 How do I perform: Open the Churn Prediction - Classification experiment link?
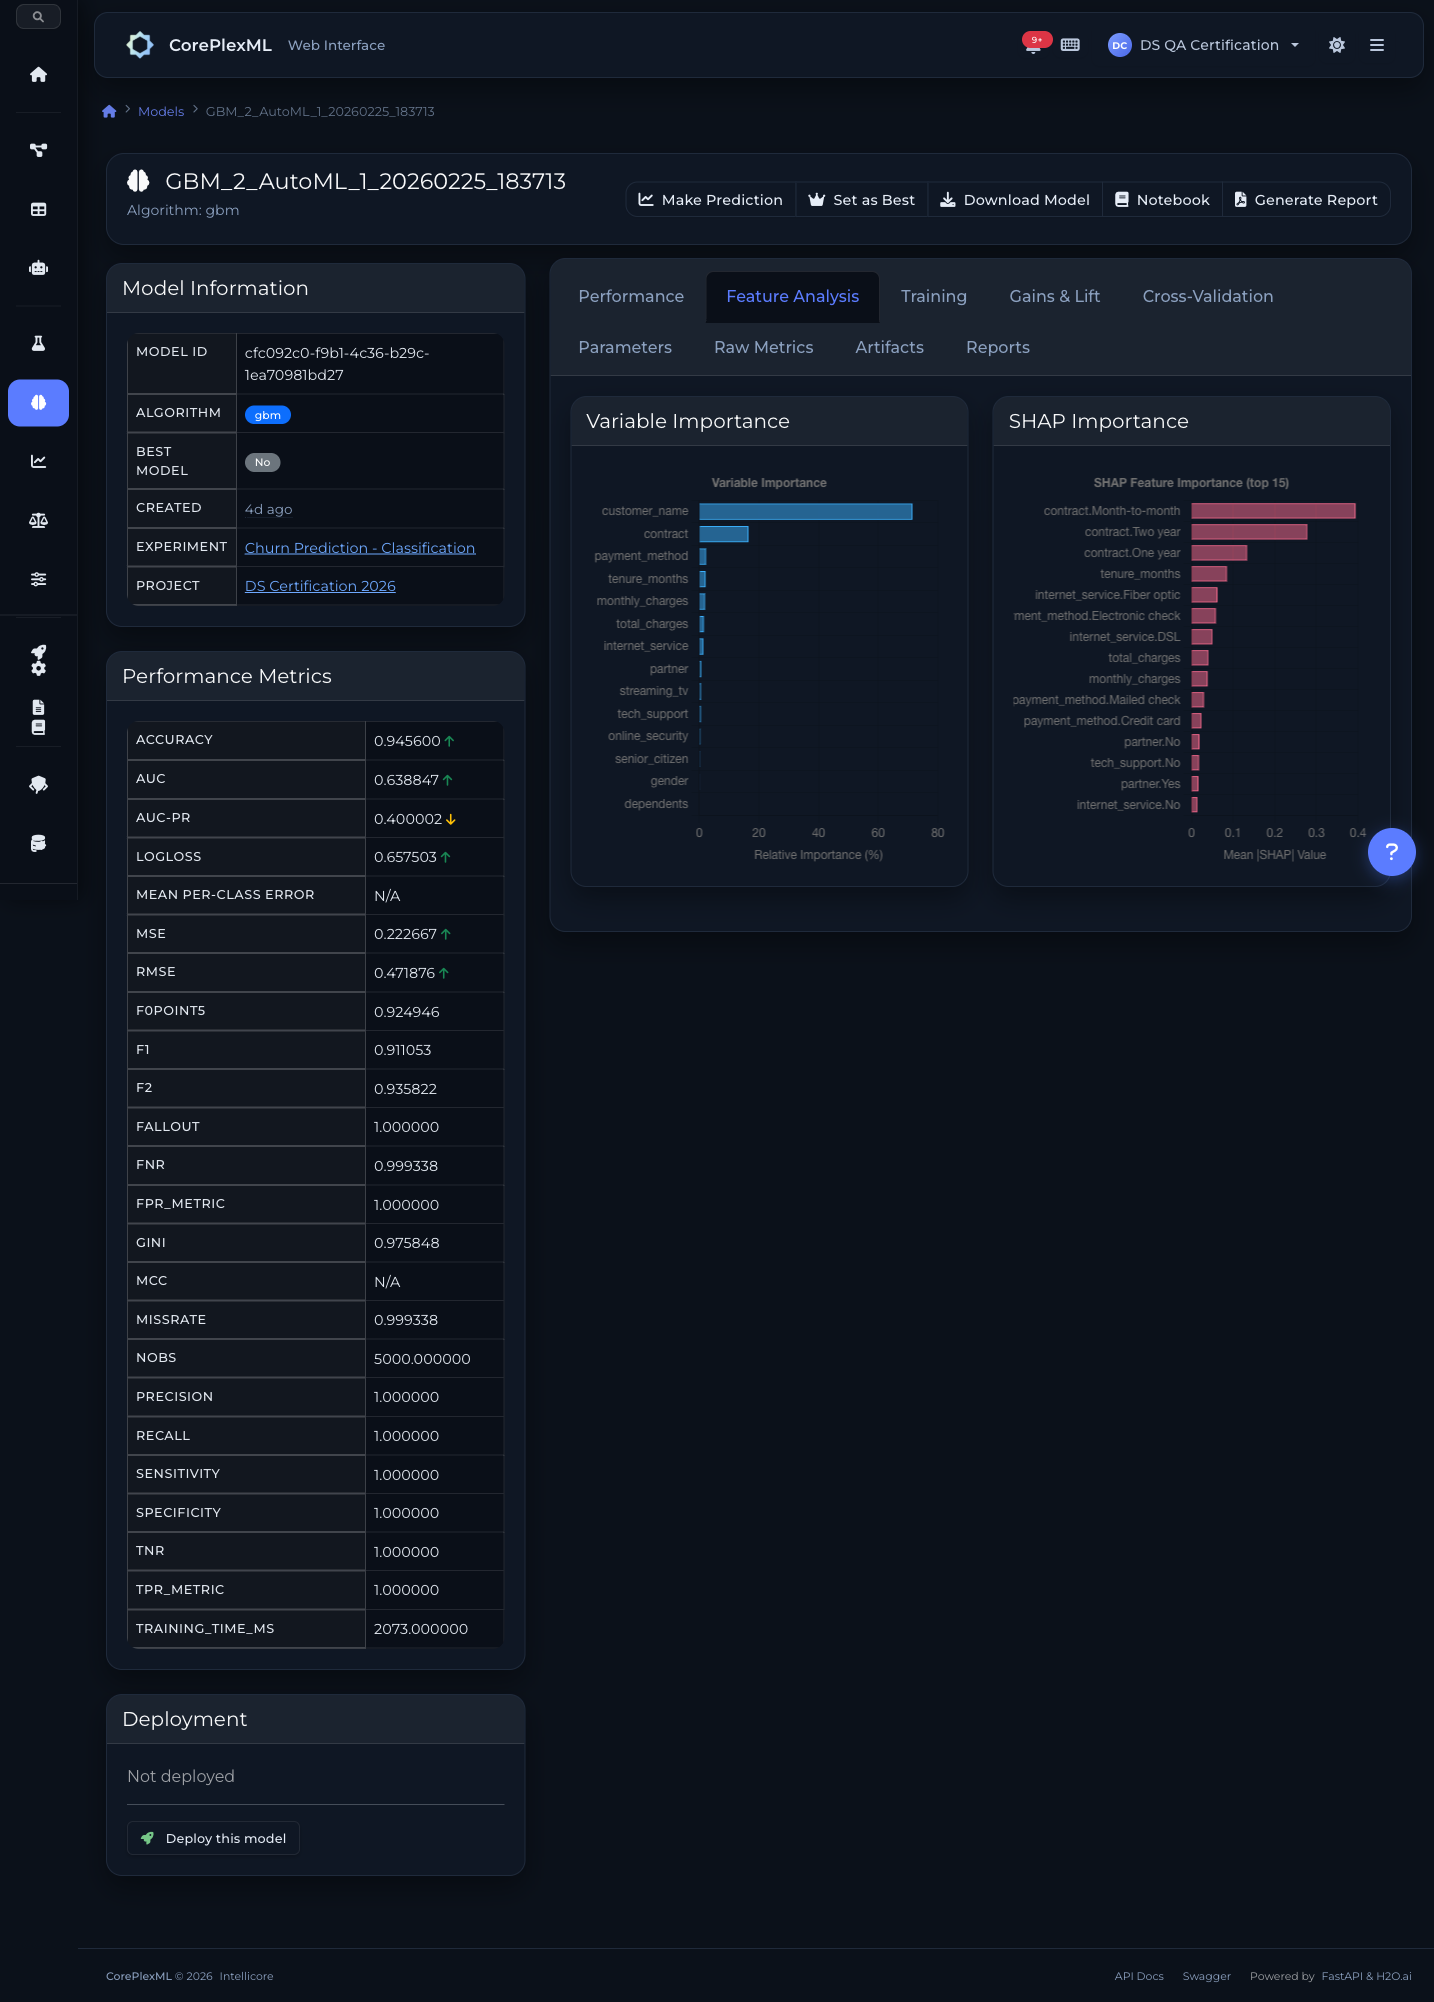click(360, 548)
